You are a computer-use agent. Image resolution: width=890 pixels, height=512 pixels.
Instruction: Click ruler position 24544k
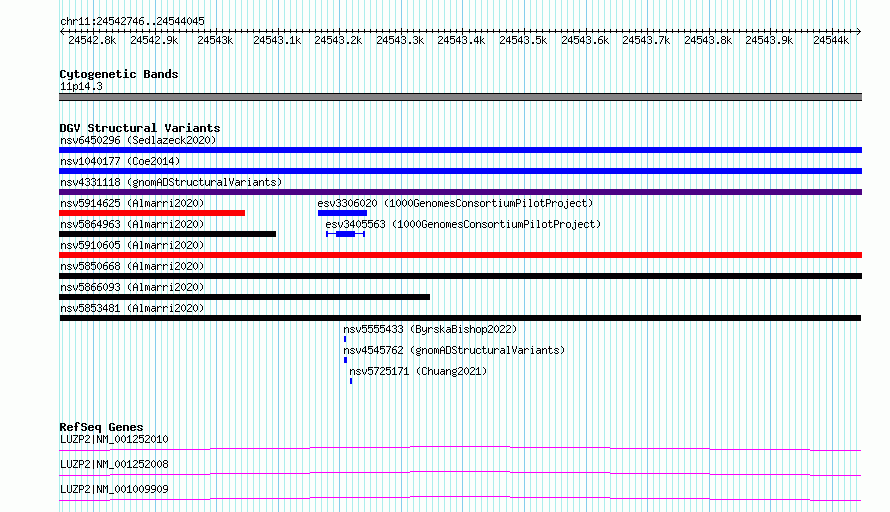[831, 40]
